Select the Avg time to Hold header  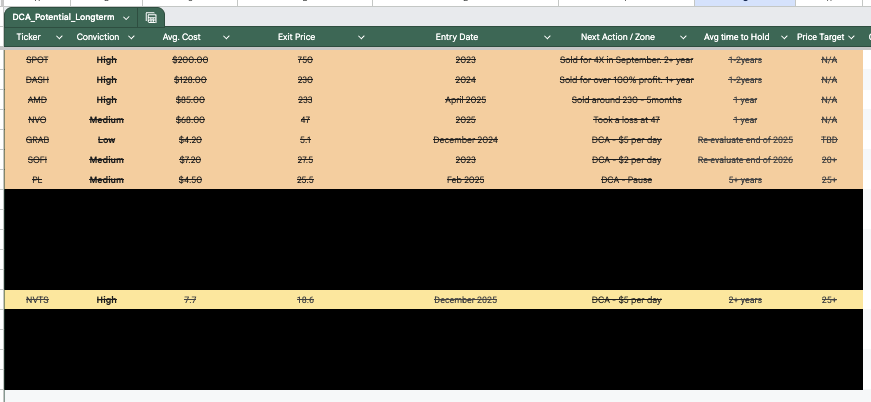pyautogui.click(x=737, y=37)
